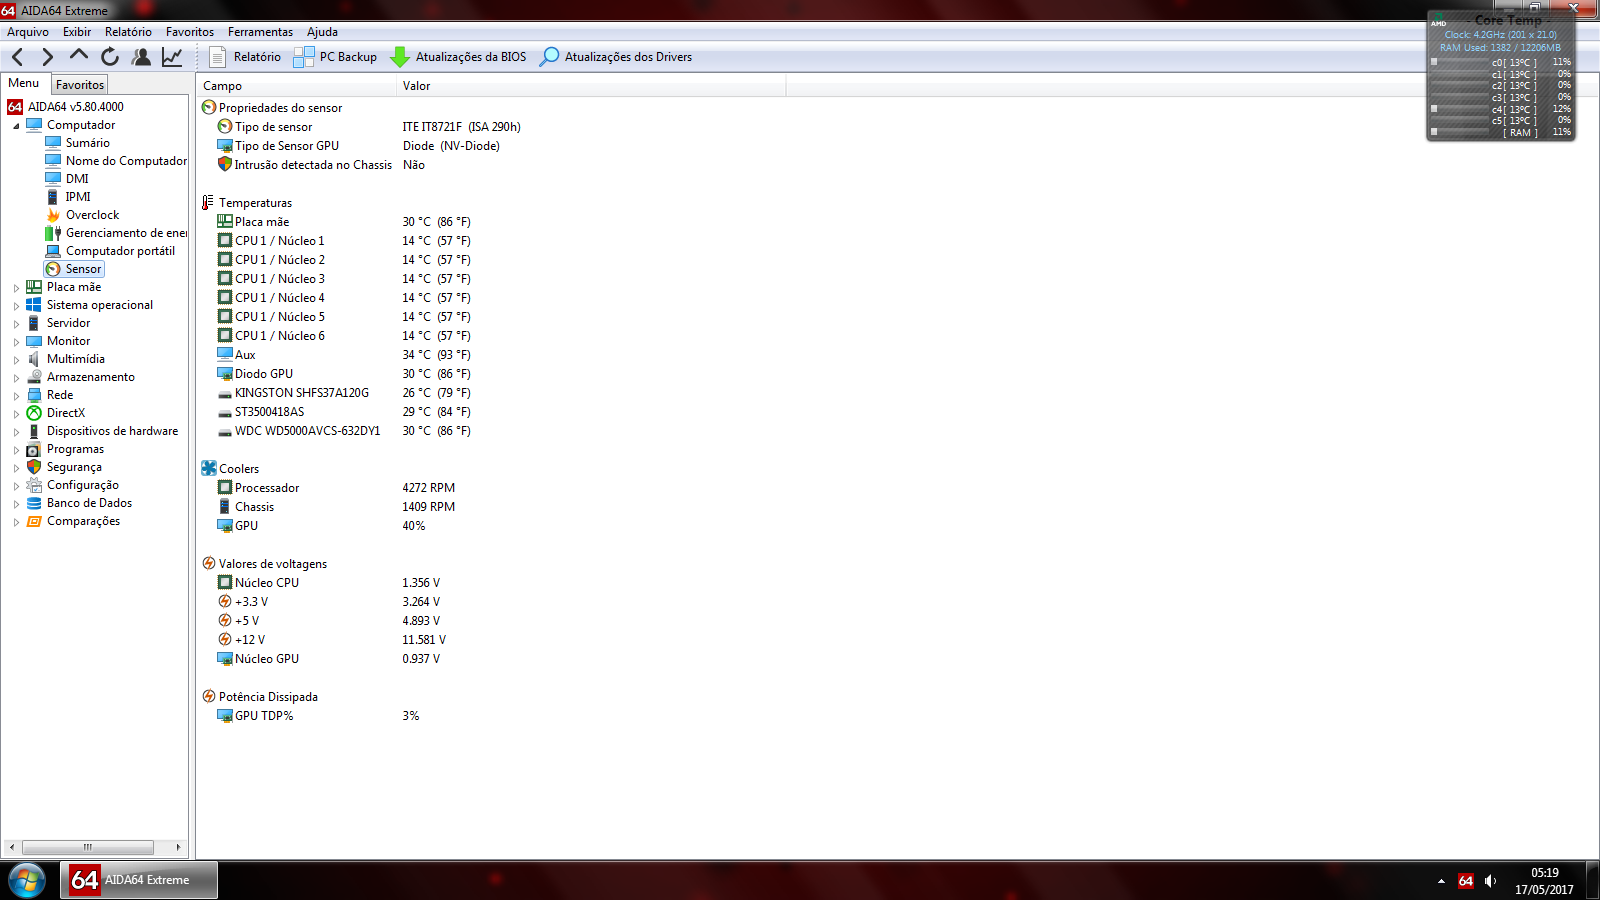Go back with the left arrow toolbar icon
The image size is (1600, 900).
(17, 57)
